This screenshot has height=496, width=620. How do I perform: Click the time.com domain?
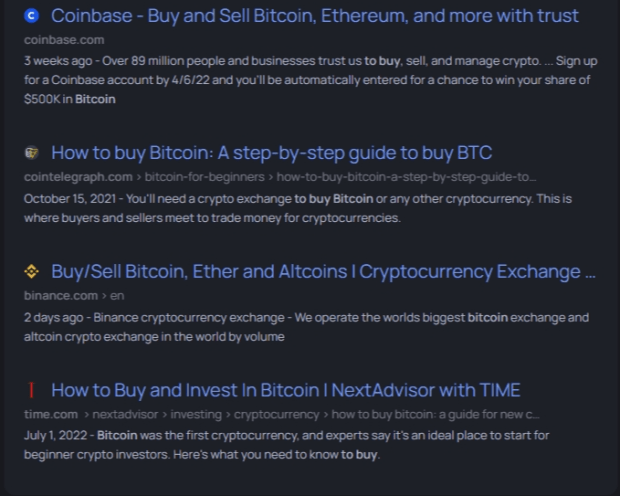pos(51,413)
